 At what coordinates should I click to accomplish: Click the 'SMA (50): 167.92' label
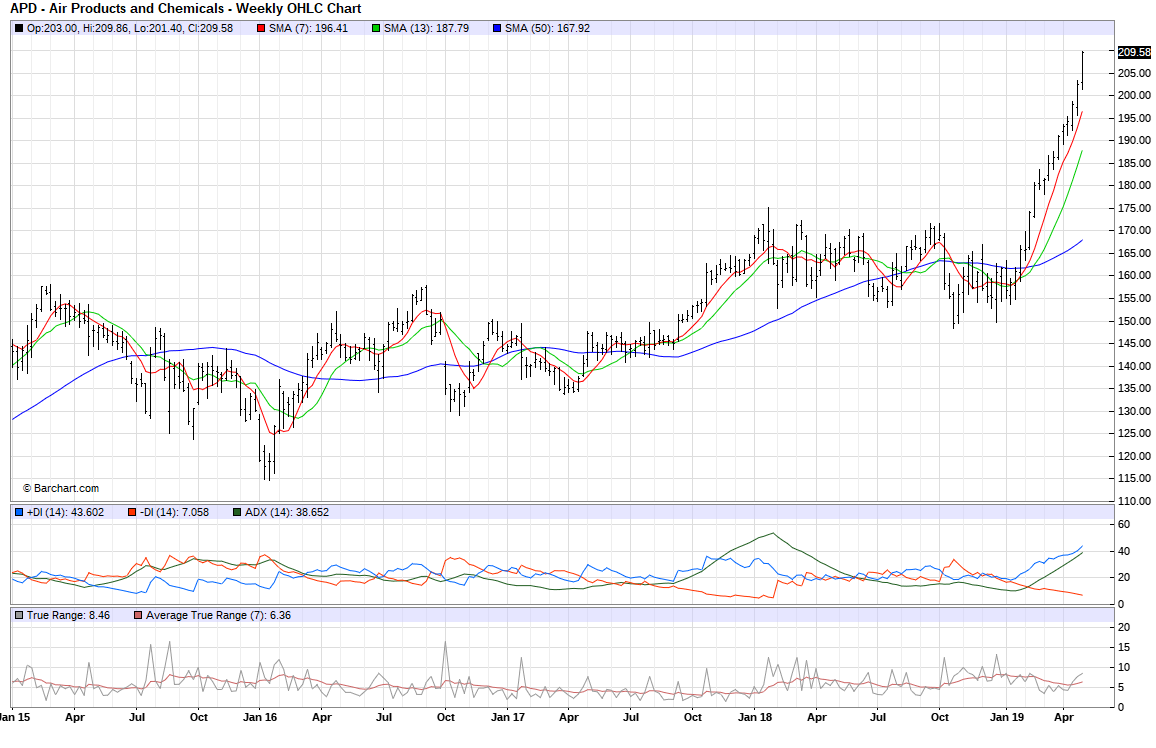[547, 29]
